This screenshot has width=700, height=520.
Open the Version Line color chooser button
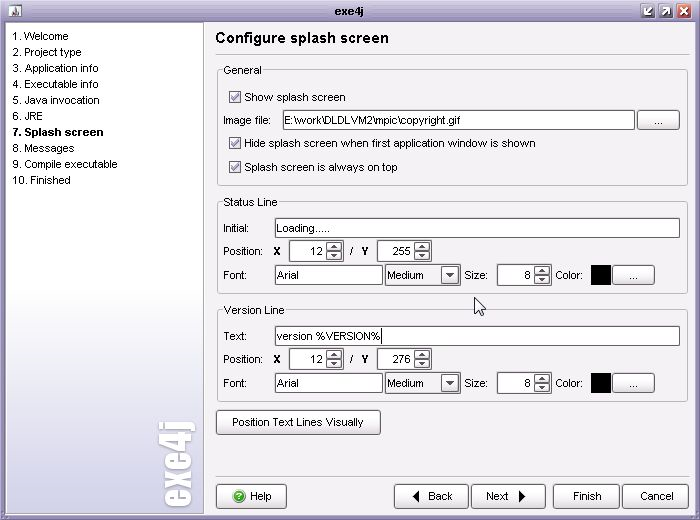pyautogui.click(x=633, y=383)
